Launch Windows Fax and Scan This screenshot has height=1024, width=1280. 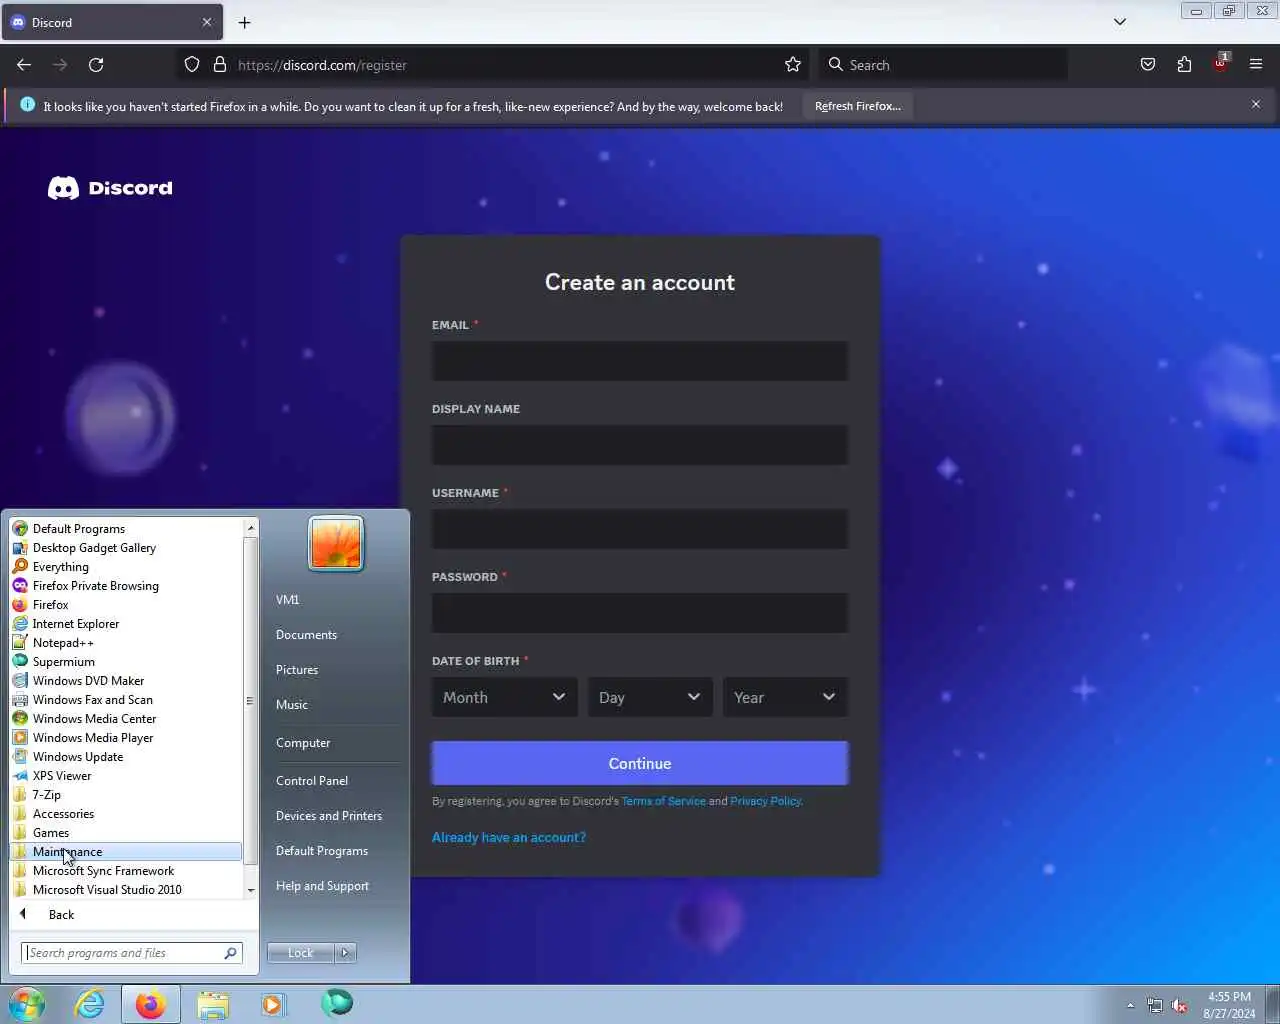(126, 700)
